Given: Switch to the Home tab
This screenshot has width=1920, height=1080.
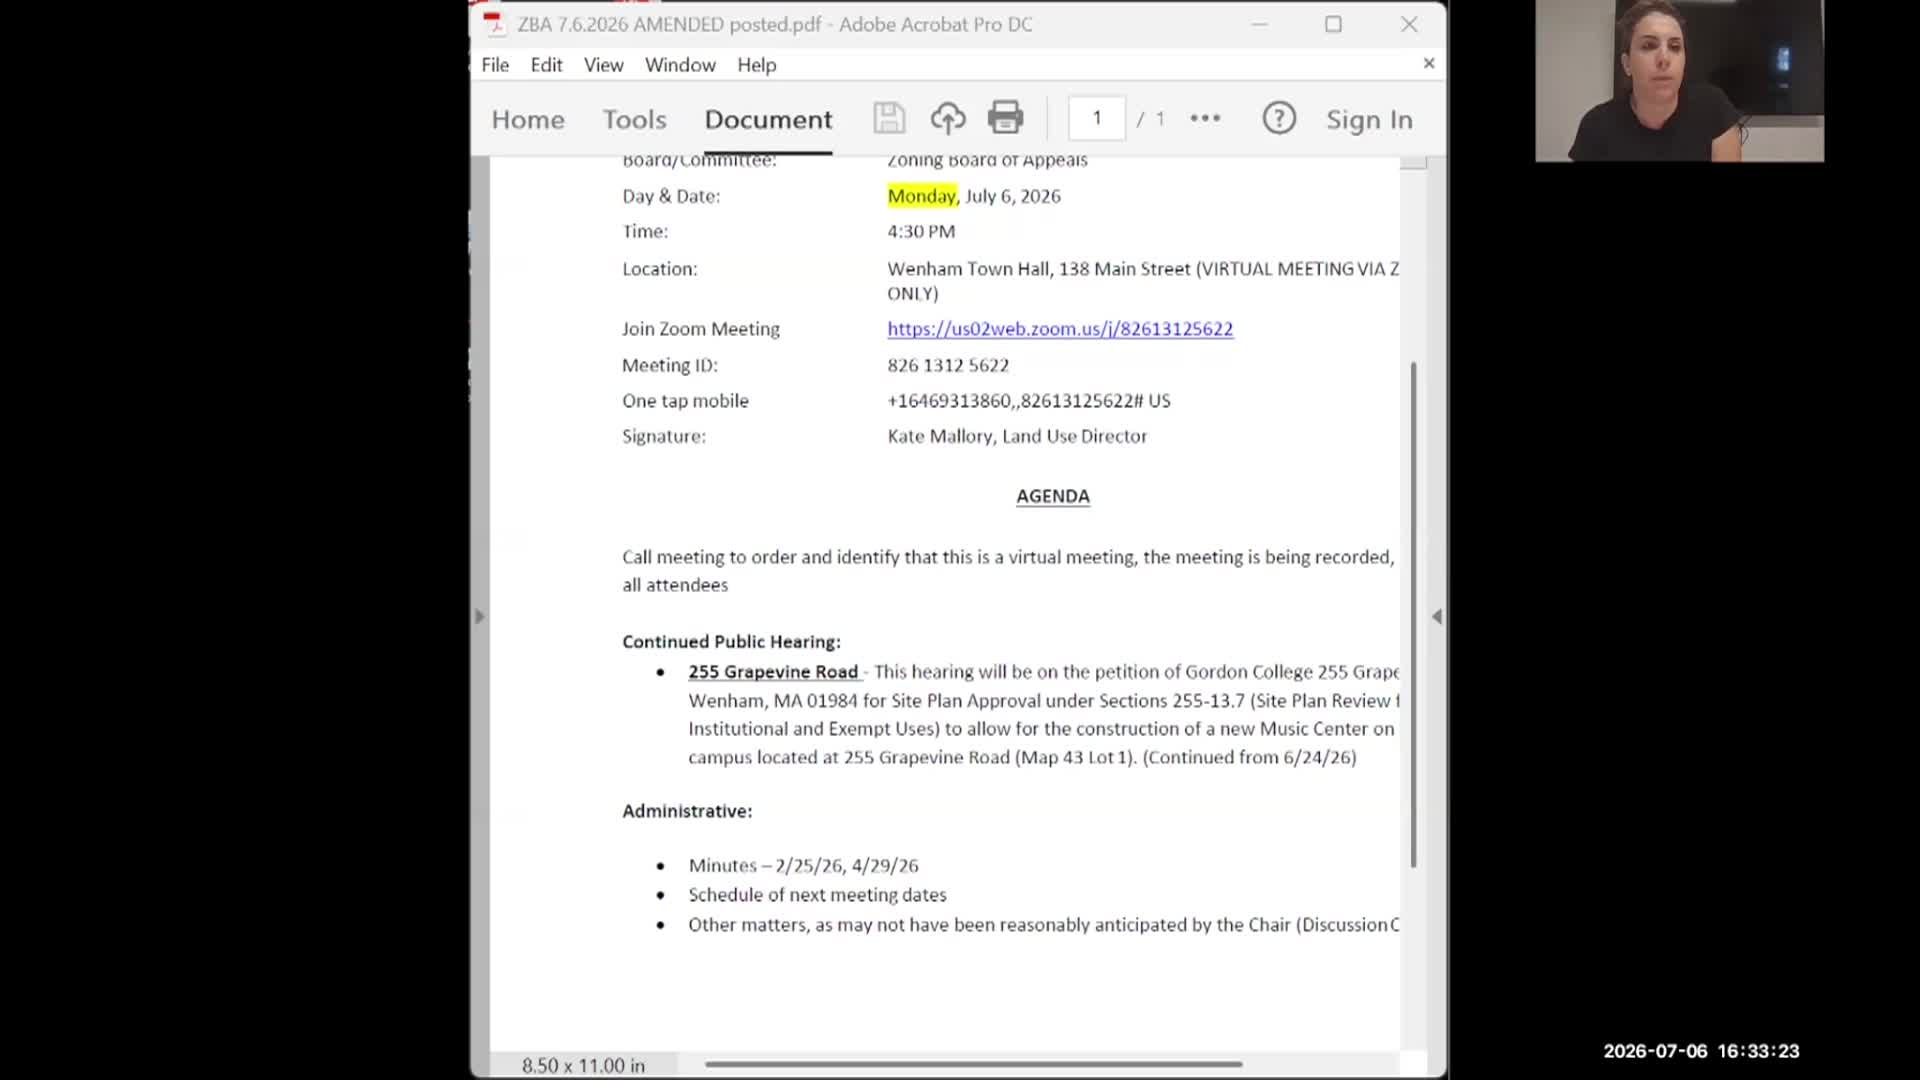Looking at the screenshot, I should click(x=528, y=120).
